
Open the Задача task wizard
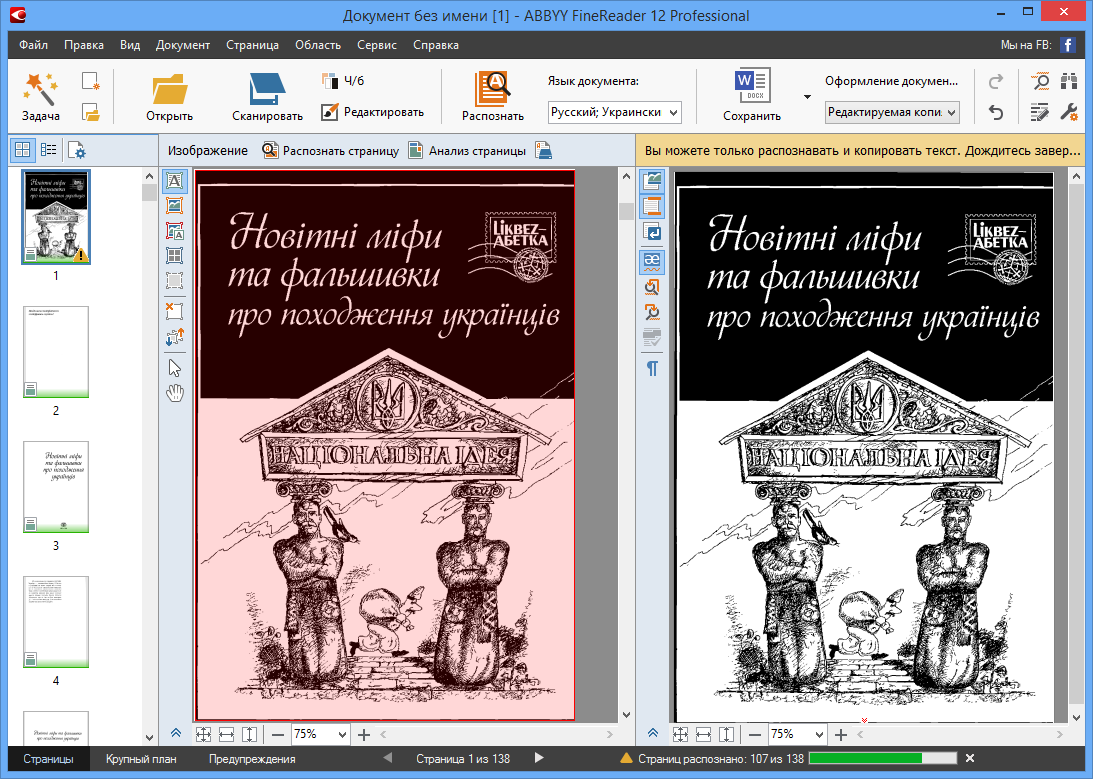(x=40, y=97)
